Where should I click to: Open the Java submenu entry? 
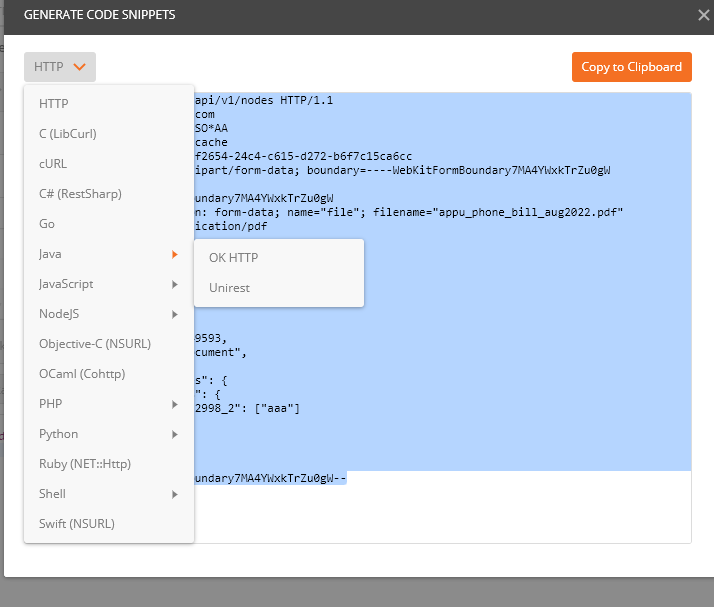pyautogui.click(x=109, y=254)
